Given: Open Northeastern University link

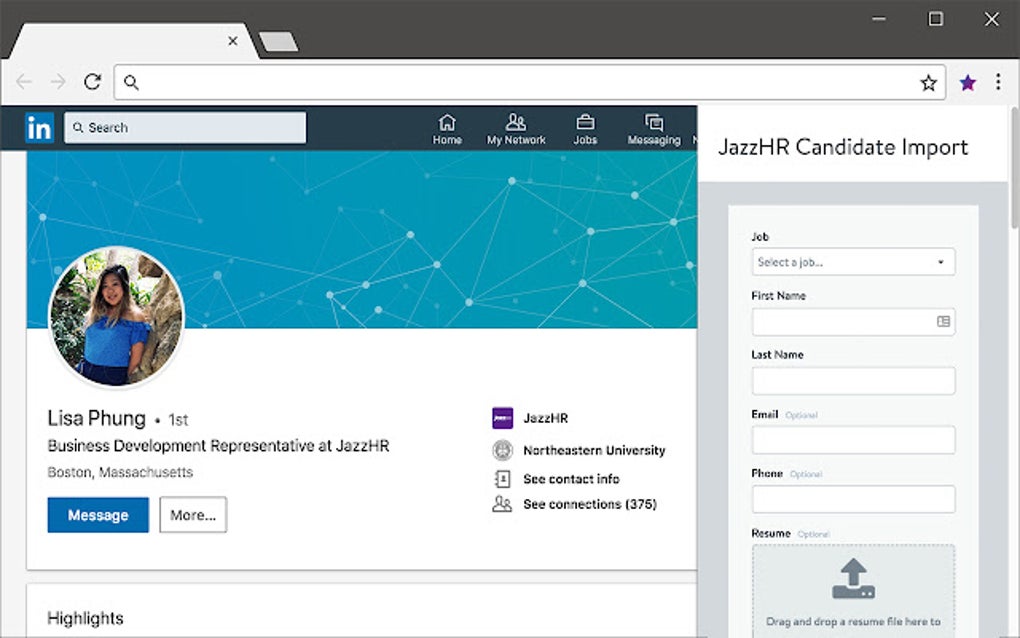Looking at the screenshot, I should click(594, 450).
